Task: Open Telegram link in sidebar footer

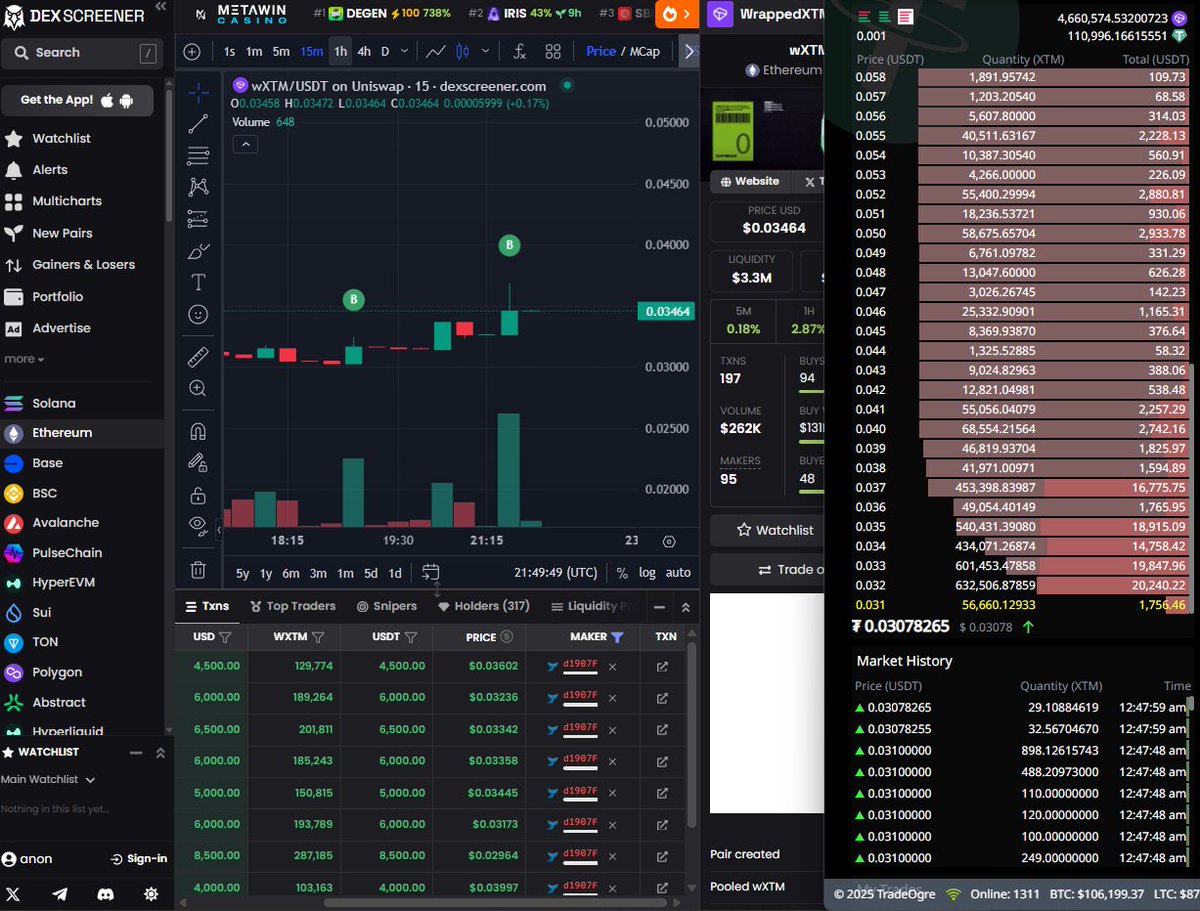Action: (59, 894)
